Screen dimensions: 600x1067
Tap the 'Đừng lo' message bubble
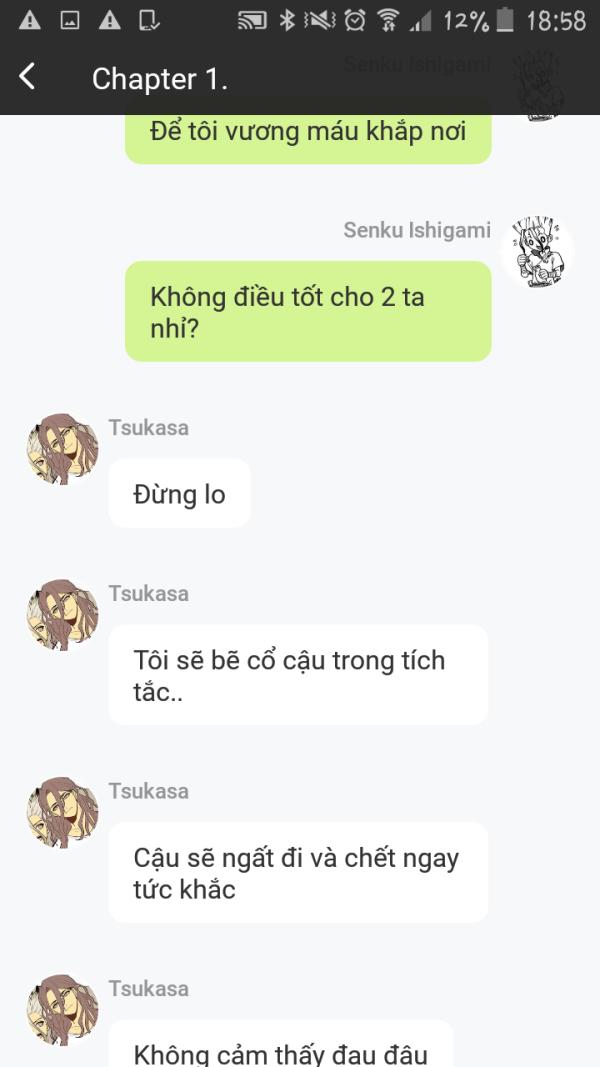[180, 493]
